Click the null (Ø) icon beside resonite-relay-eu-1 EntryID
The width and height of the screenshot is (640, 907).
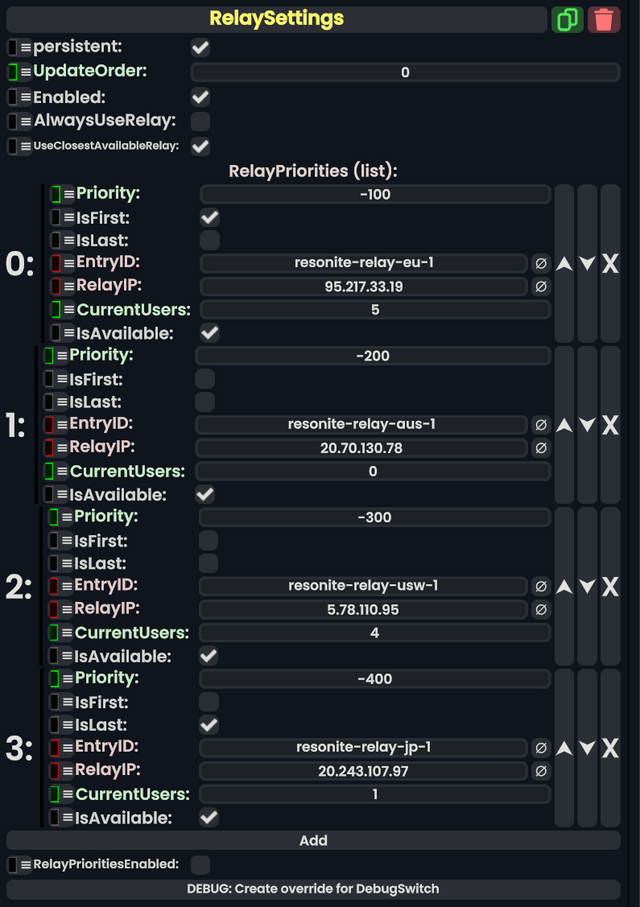[x=541, y=263]
